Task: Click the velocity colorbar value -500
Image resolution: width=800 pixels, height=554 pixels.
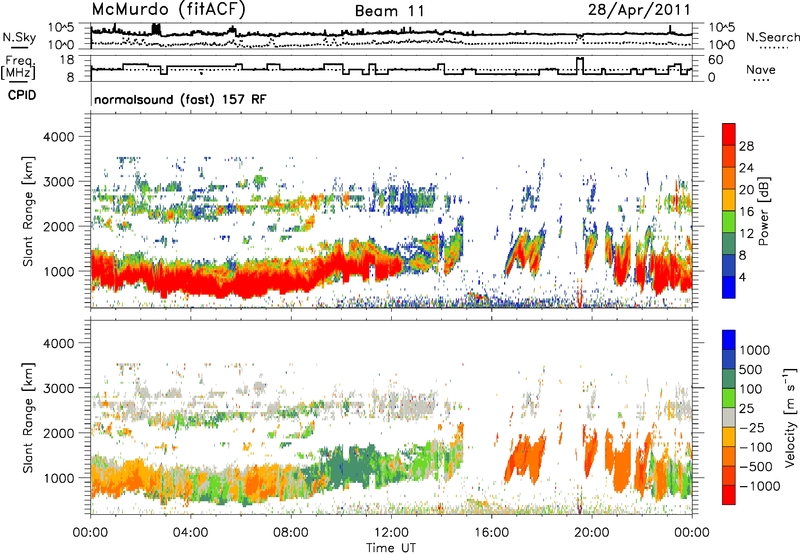Action: pos(756,467)
